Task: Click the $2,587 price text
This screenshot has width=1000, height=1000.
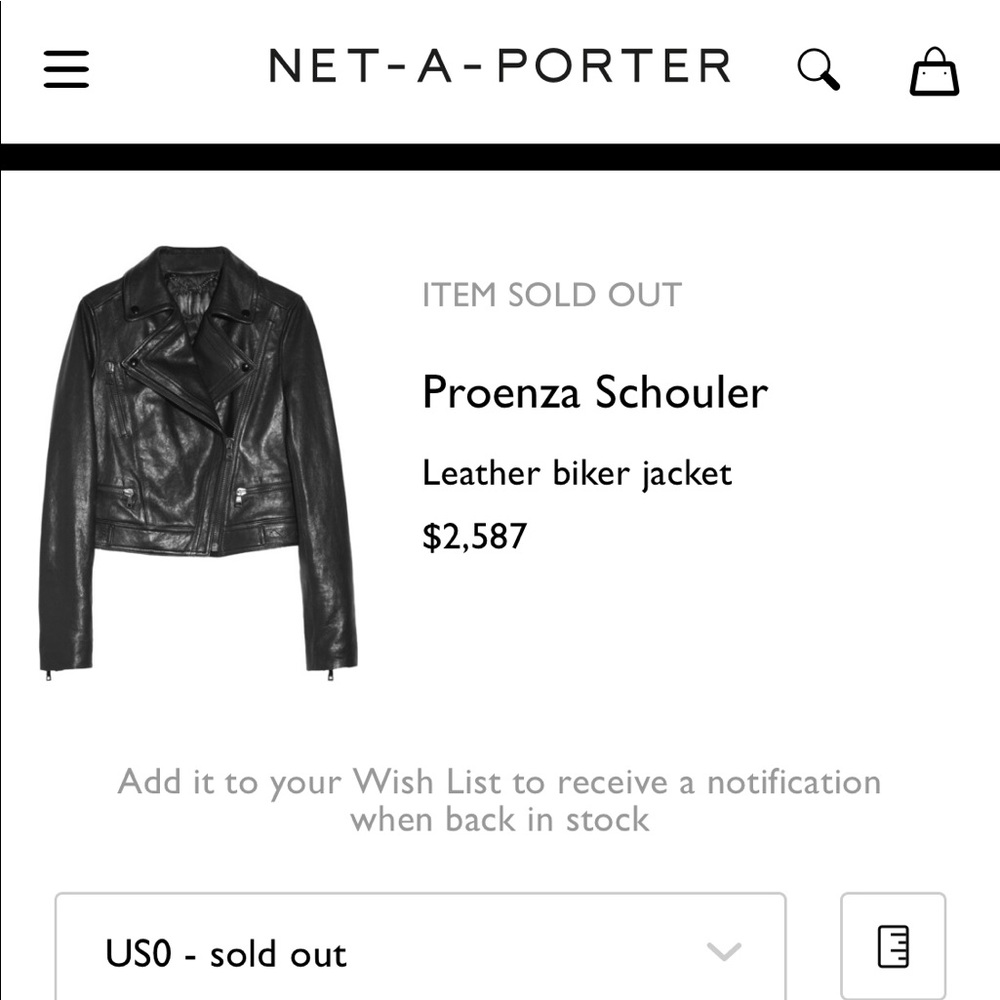Action: (476, 536)
